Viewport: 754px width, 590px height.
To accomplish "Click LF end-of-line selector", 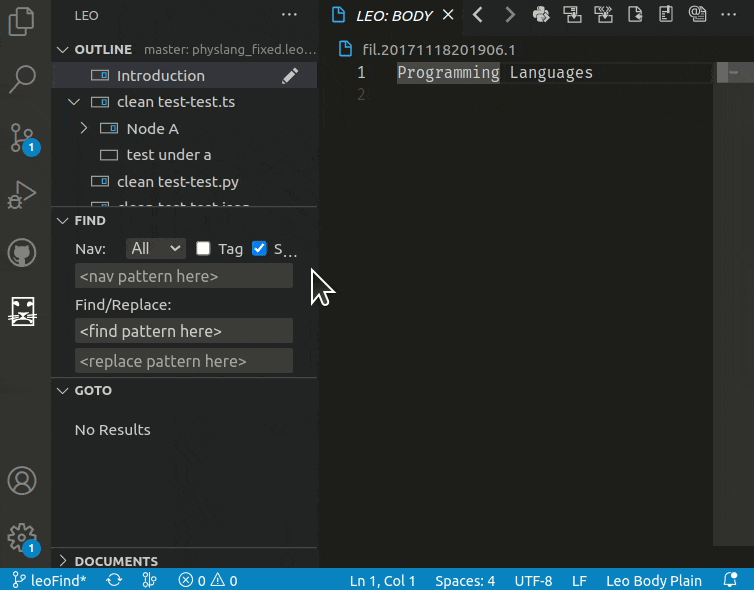I will point(579,580).
